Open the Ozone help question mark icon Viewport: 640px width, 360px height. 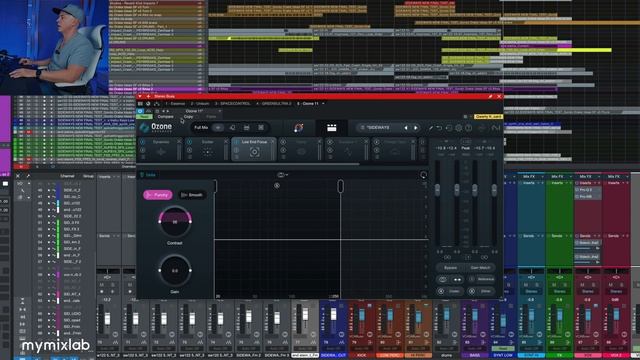tap(469, 128)
